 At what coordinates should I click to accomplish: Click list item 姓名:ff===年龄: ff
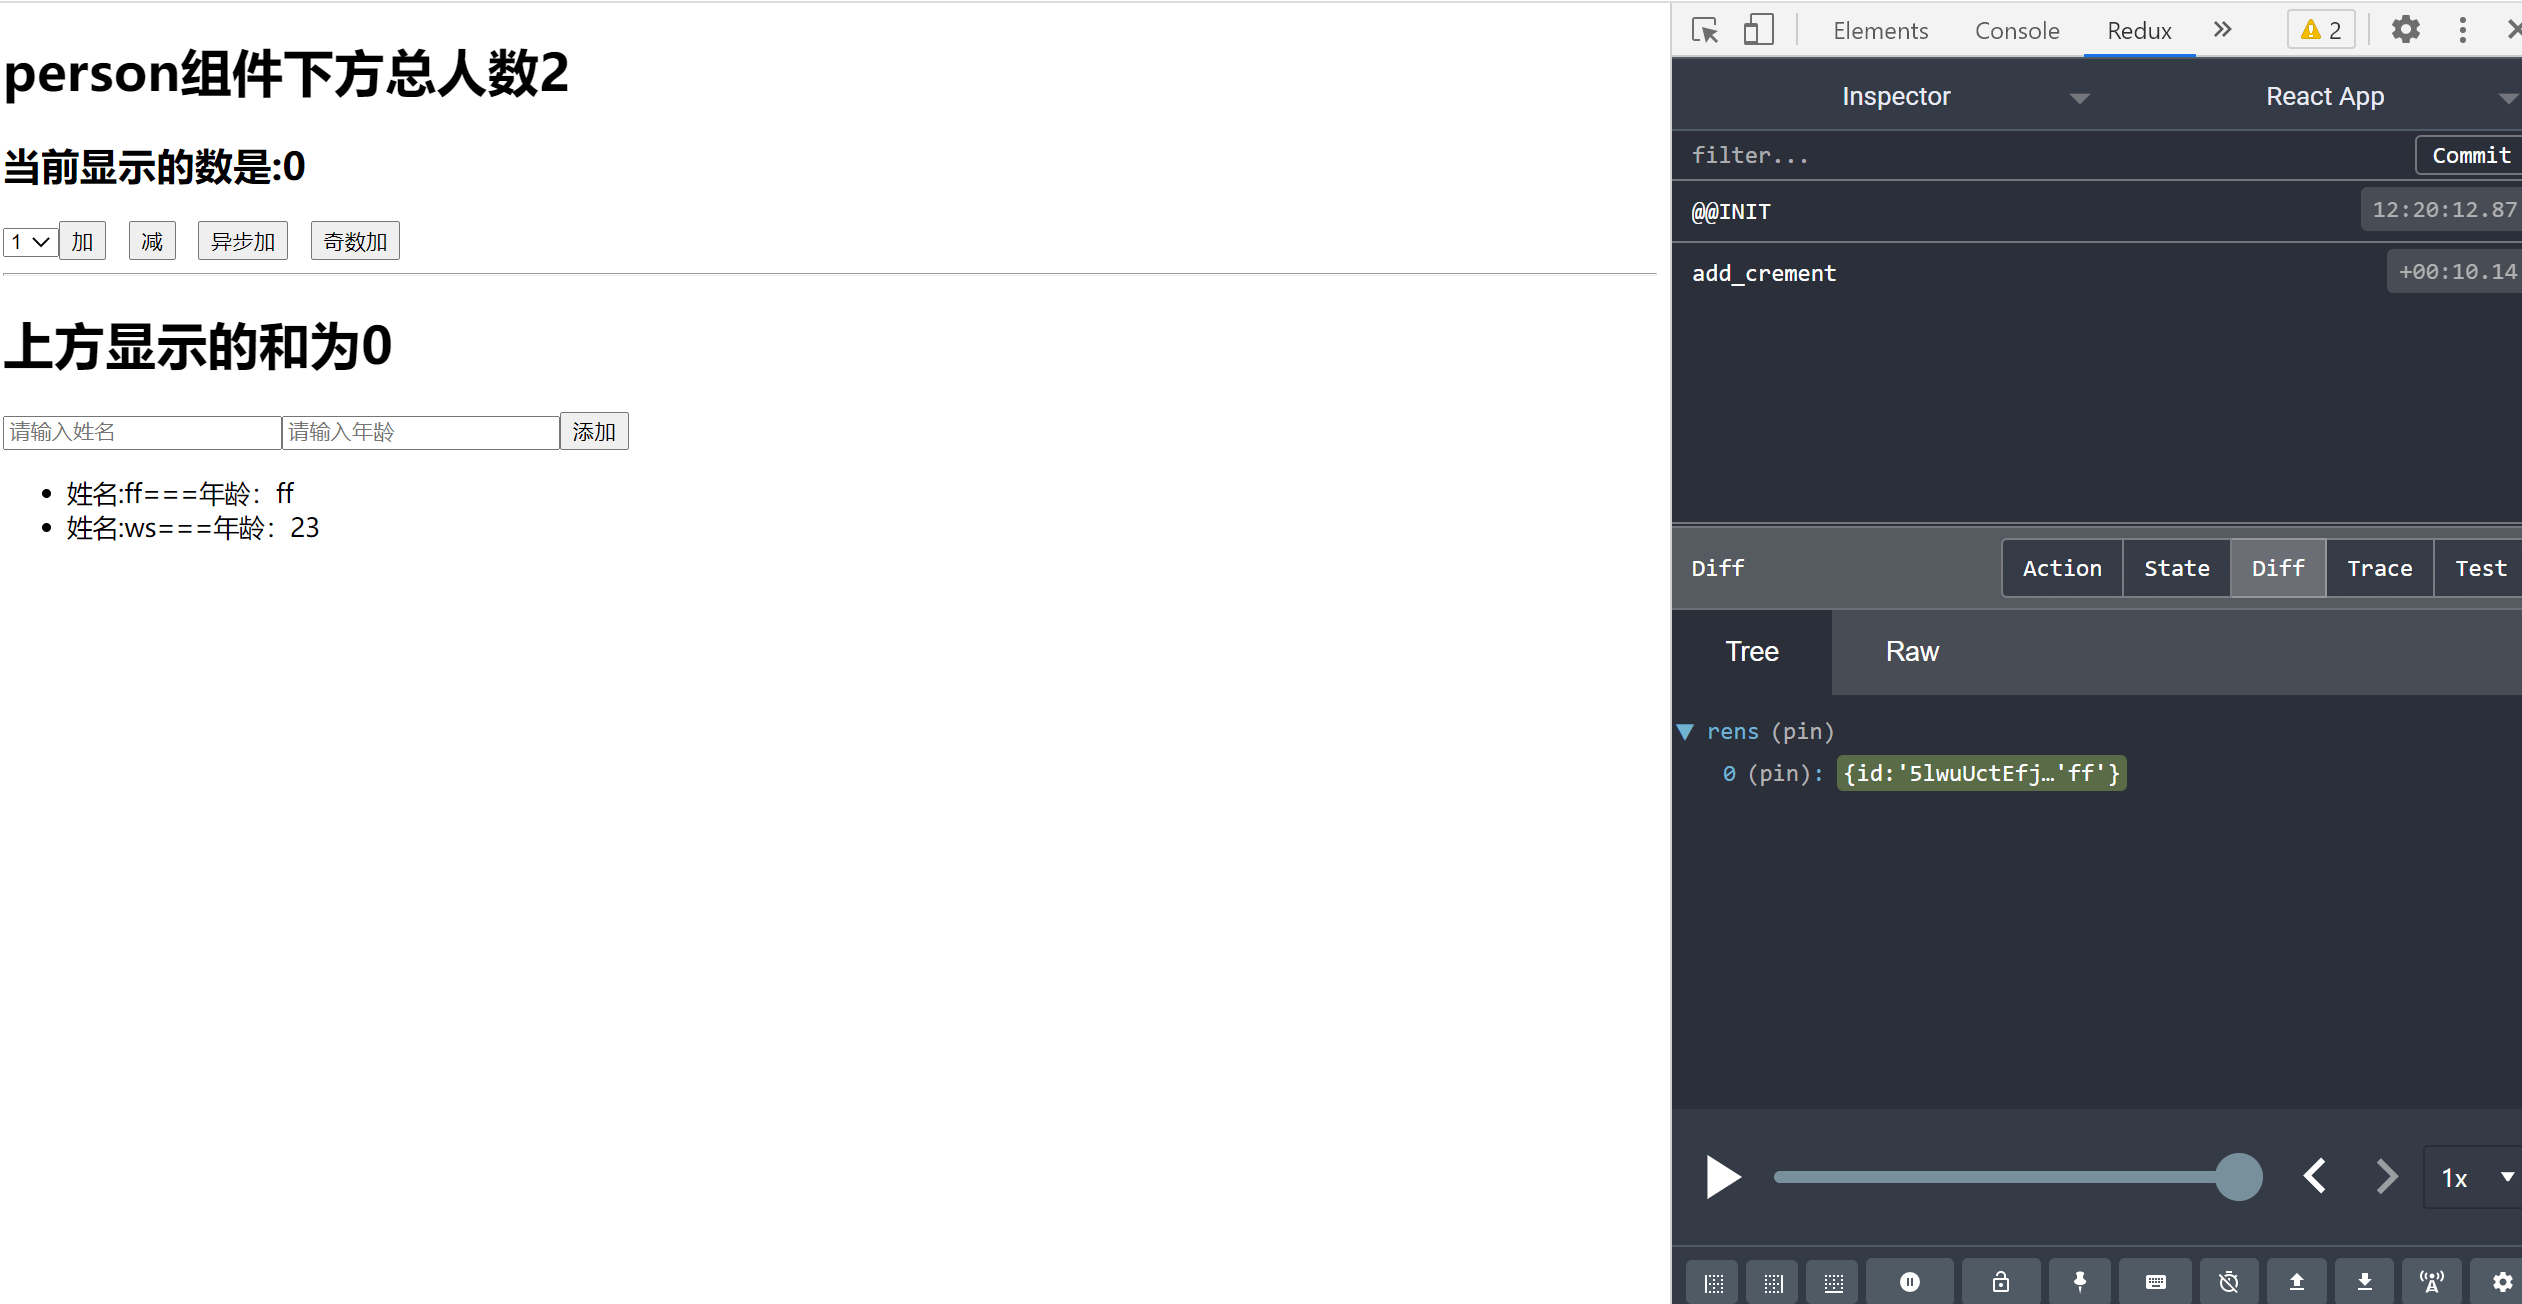pos(180,493)
